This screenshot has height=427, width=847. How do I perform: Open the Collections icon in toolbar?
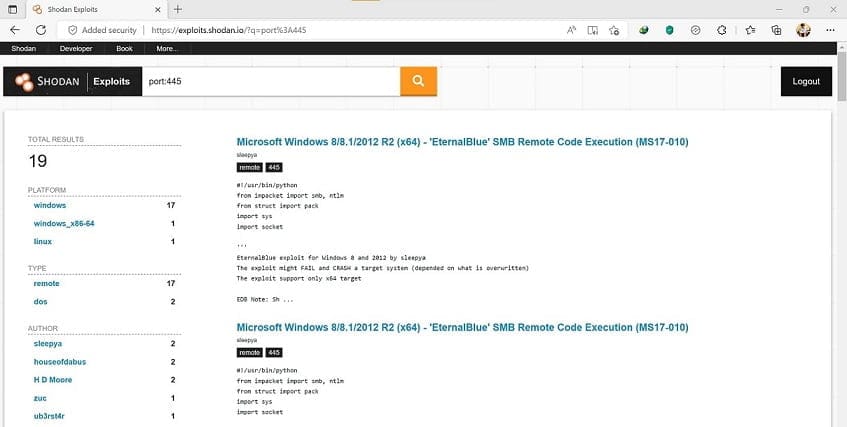(x=775, y=30)
